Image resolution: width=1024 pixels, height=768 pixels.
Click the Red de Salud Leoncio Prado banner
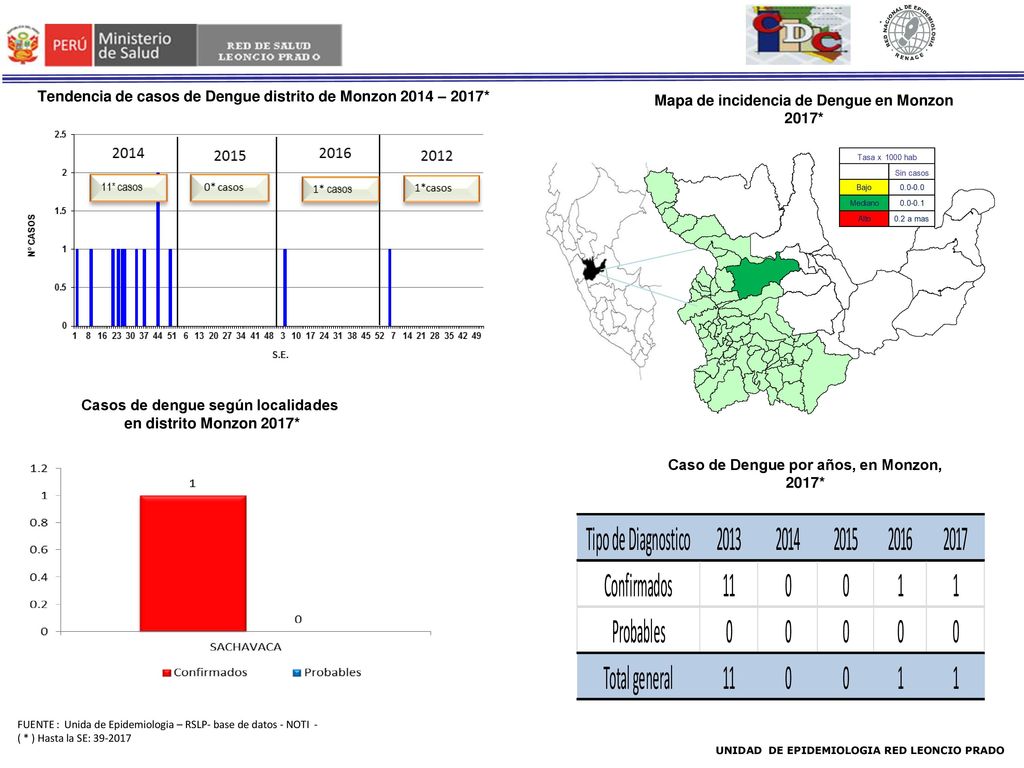[269, 45]
